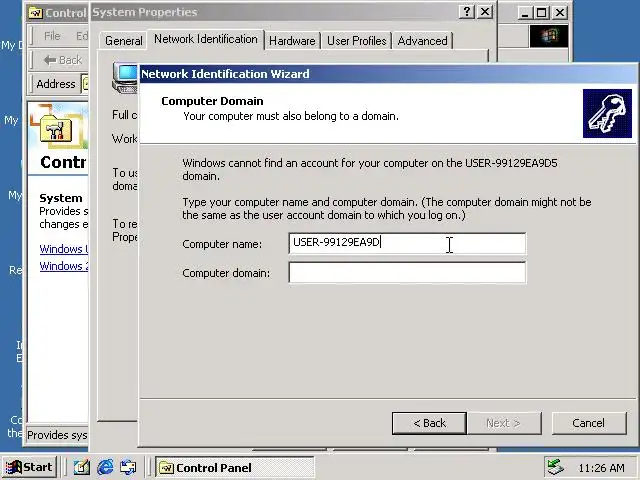This screenshot has width=640, height=480.
Task: Launch Internet Explorer from Quick Launch
Action: 105,467
